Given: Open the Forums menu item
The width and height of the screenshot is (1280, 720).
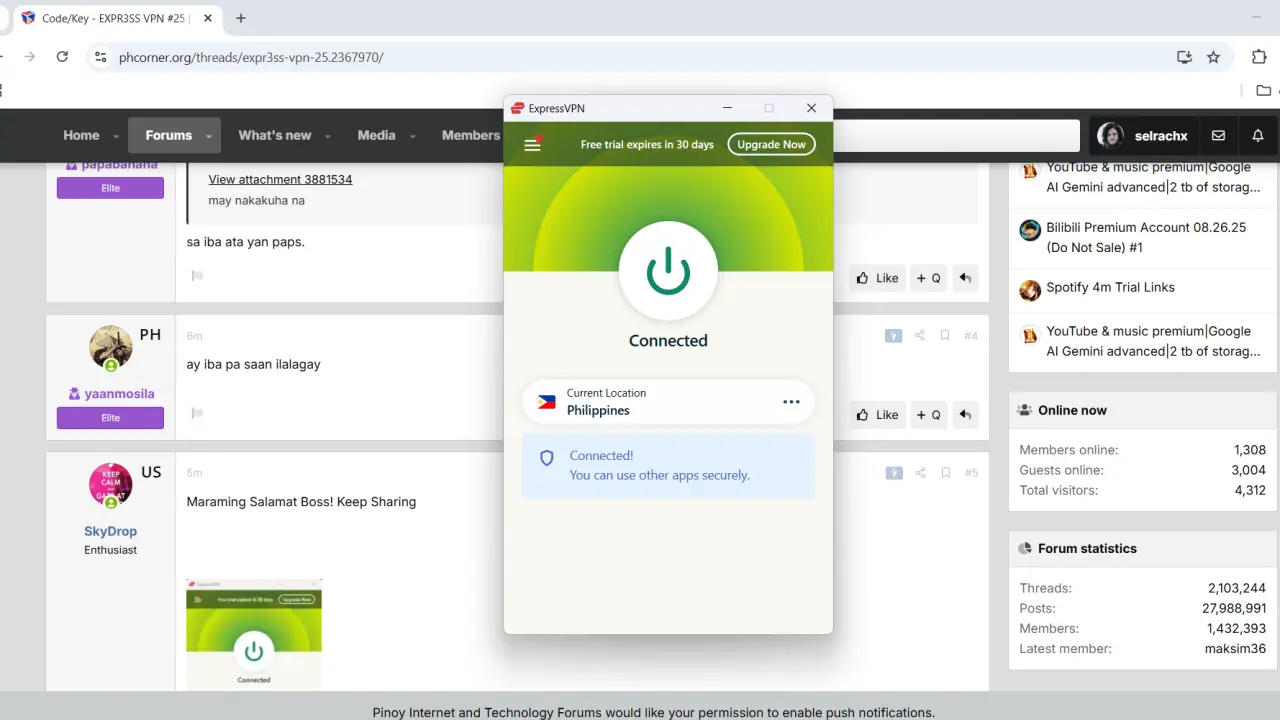Looking at the screenshot, I should coord(168,135).
